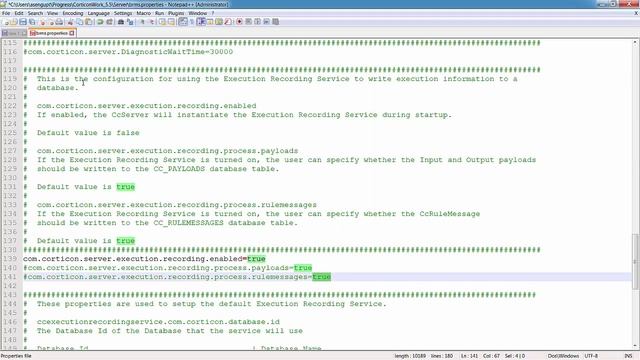
Task: Show the document map panel icon
Action: point(219,22)
